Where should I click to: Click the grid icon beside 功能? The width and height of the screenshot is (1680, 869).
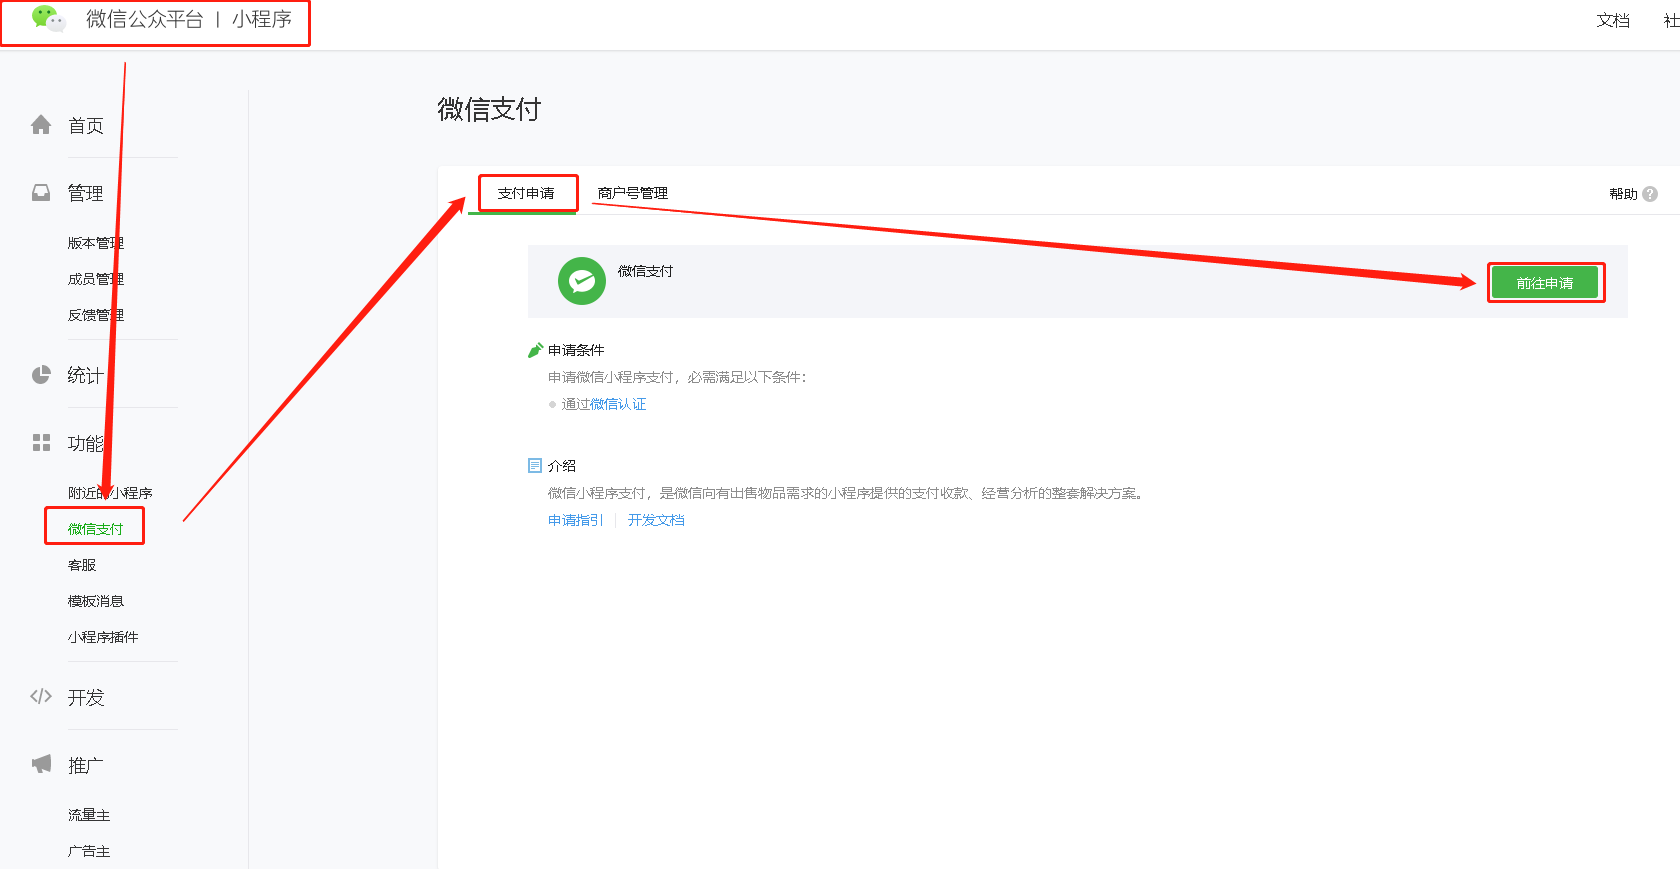point(41,443)
